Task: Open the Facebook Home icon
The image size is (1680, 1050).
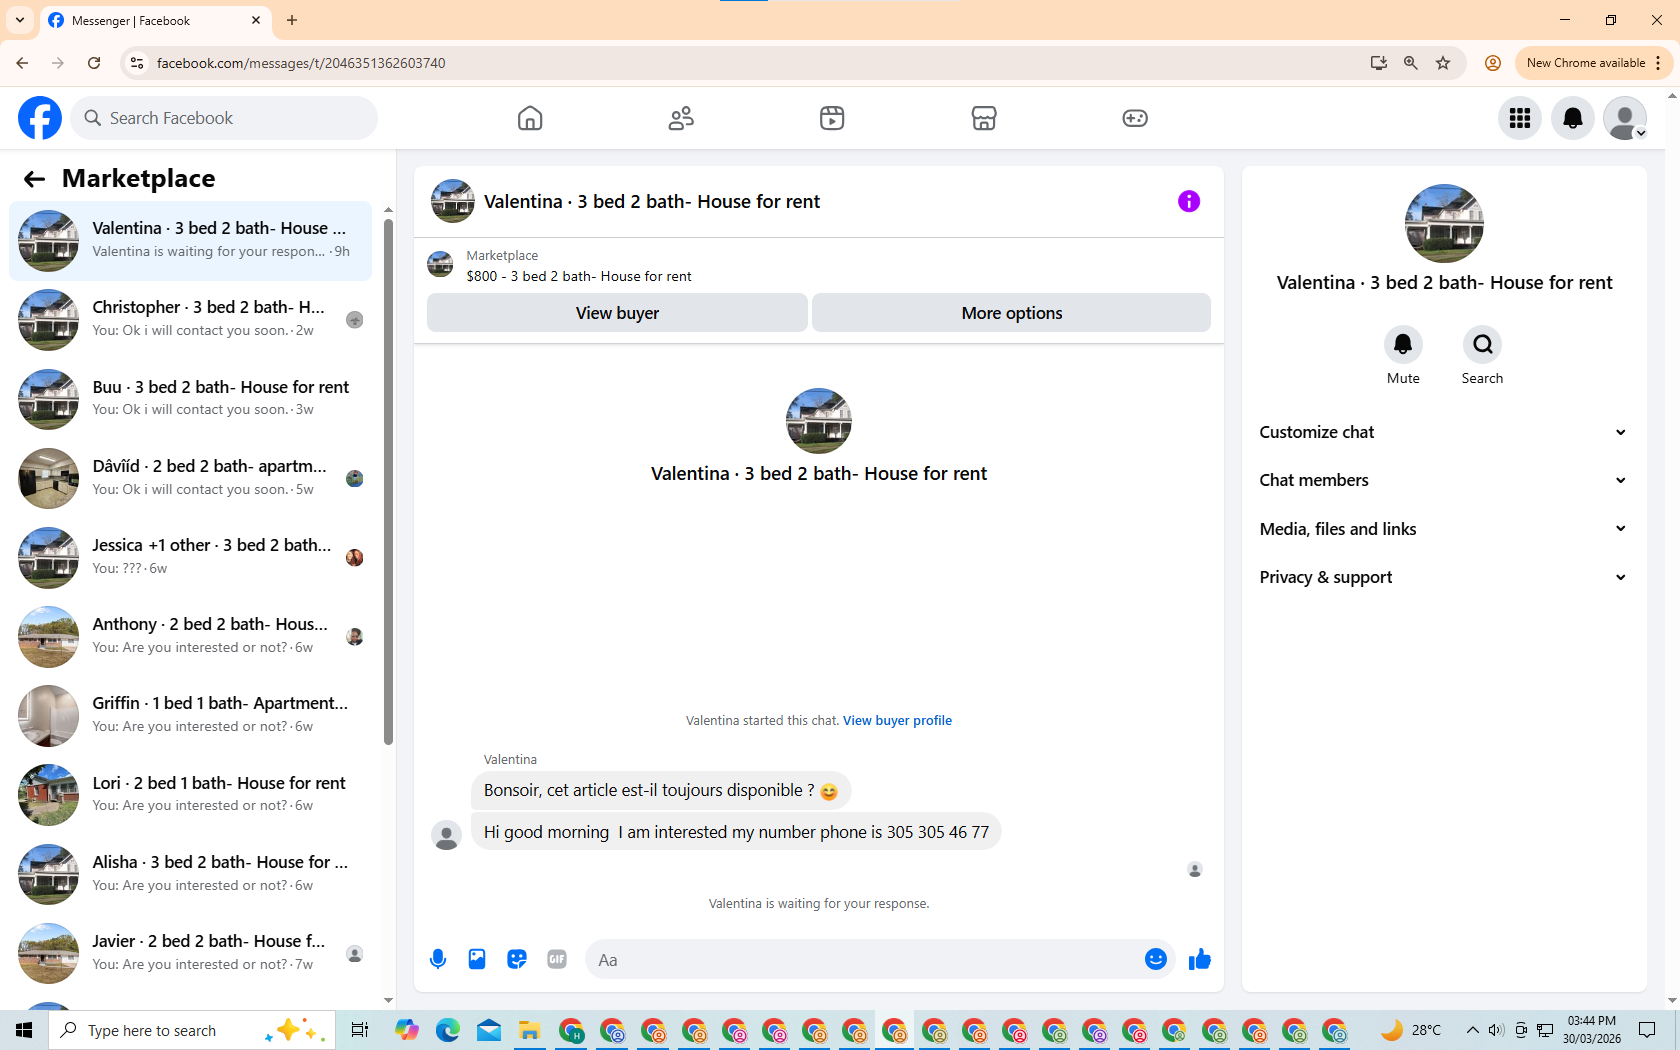Action: 530,118
